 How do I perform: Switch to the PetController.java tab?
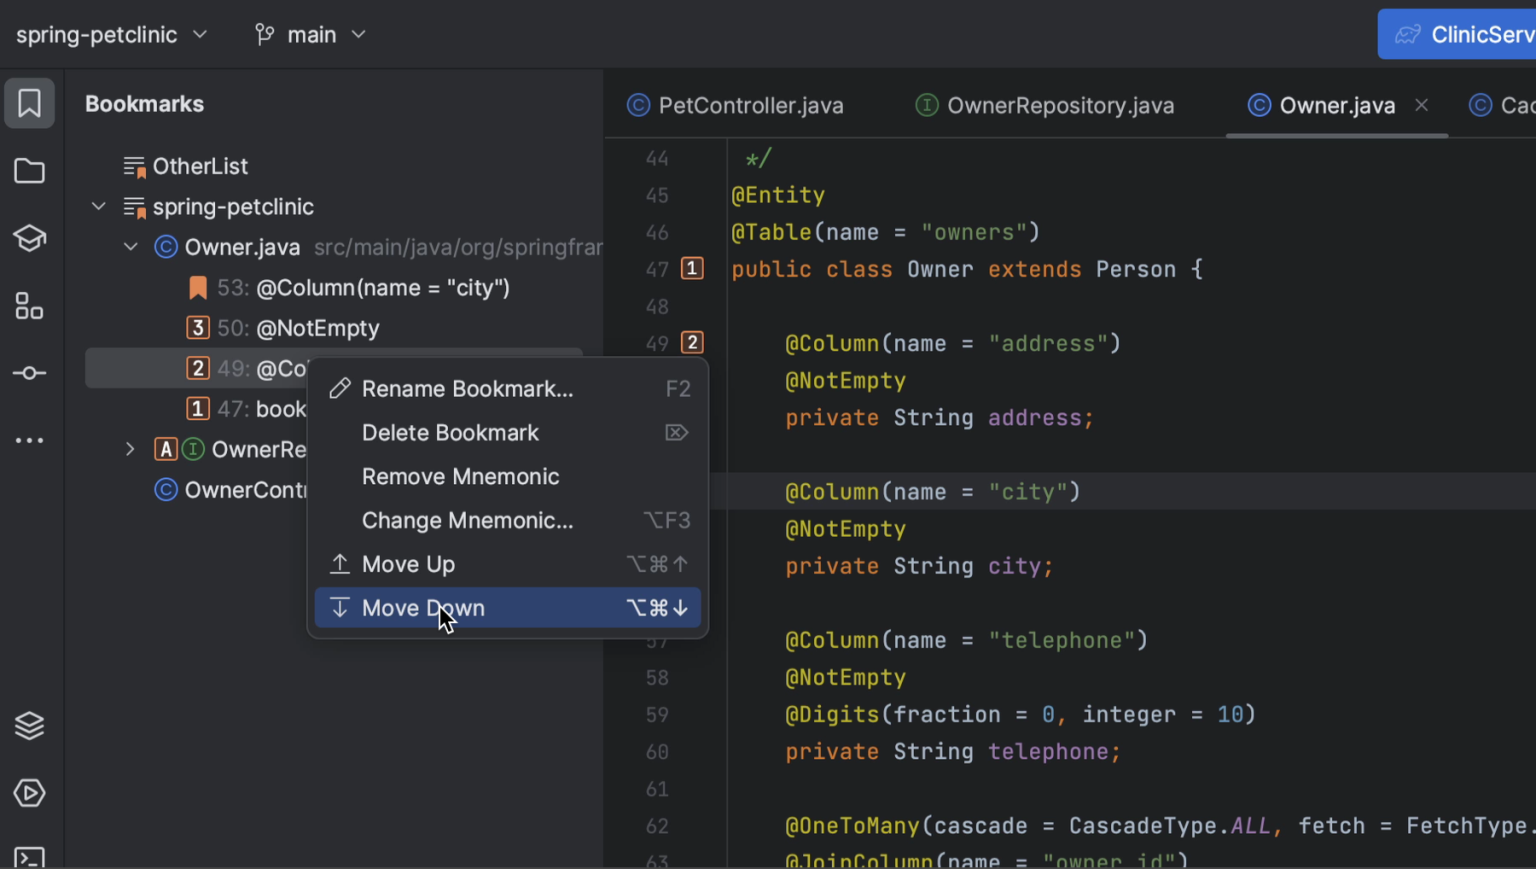pyautogui.click(x=749, y=105)
